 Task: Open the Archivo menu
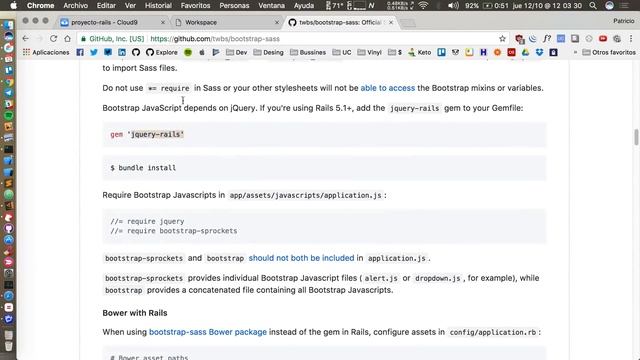click(x=76, y=6)
